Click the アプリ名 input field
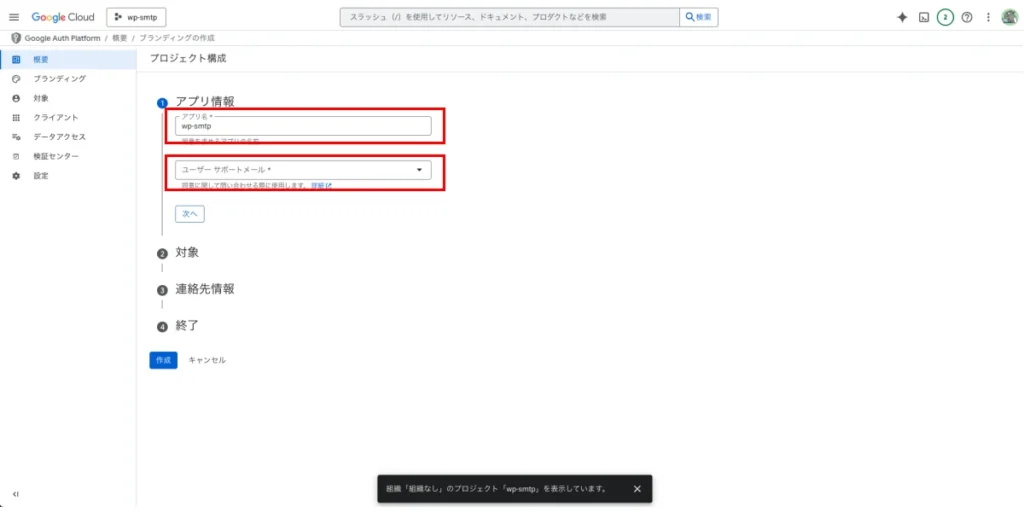1024x512 pixels. [303, 126]
